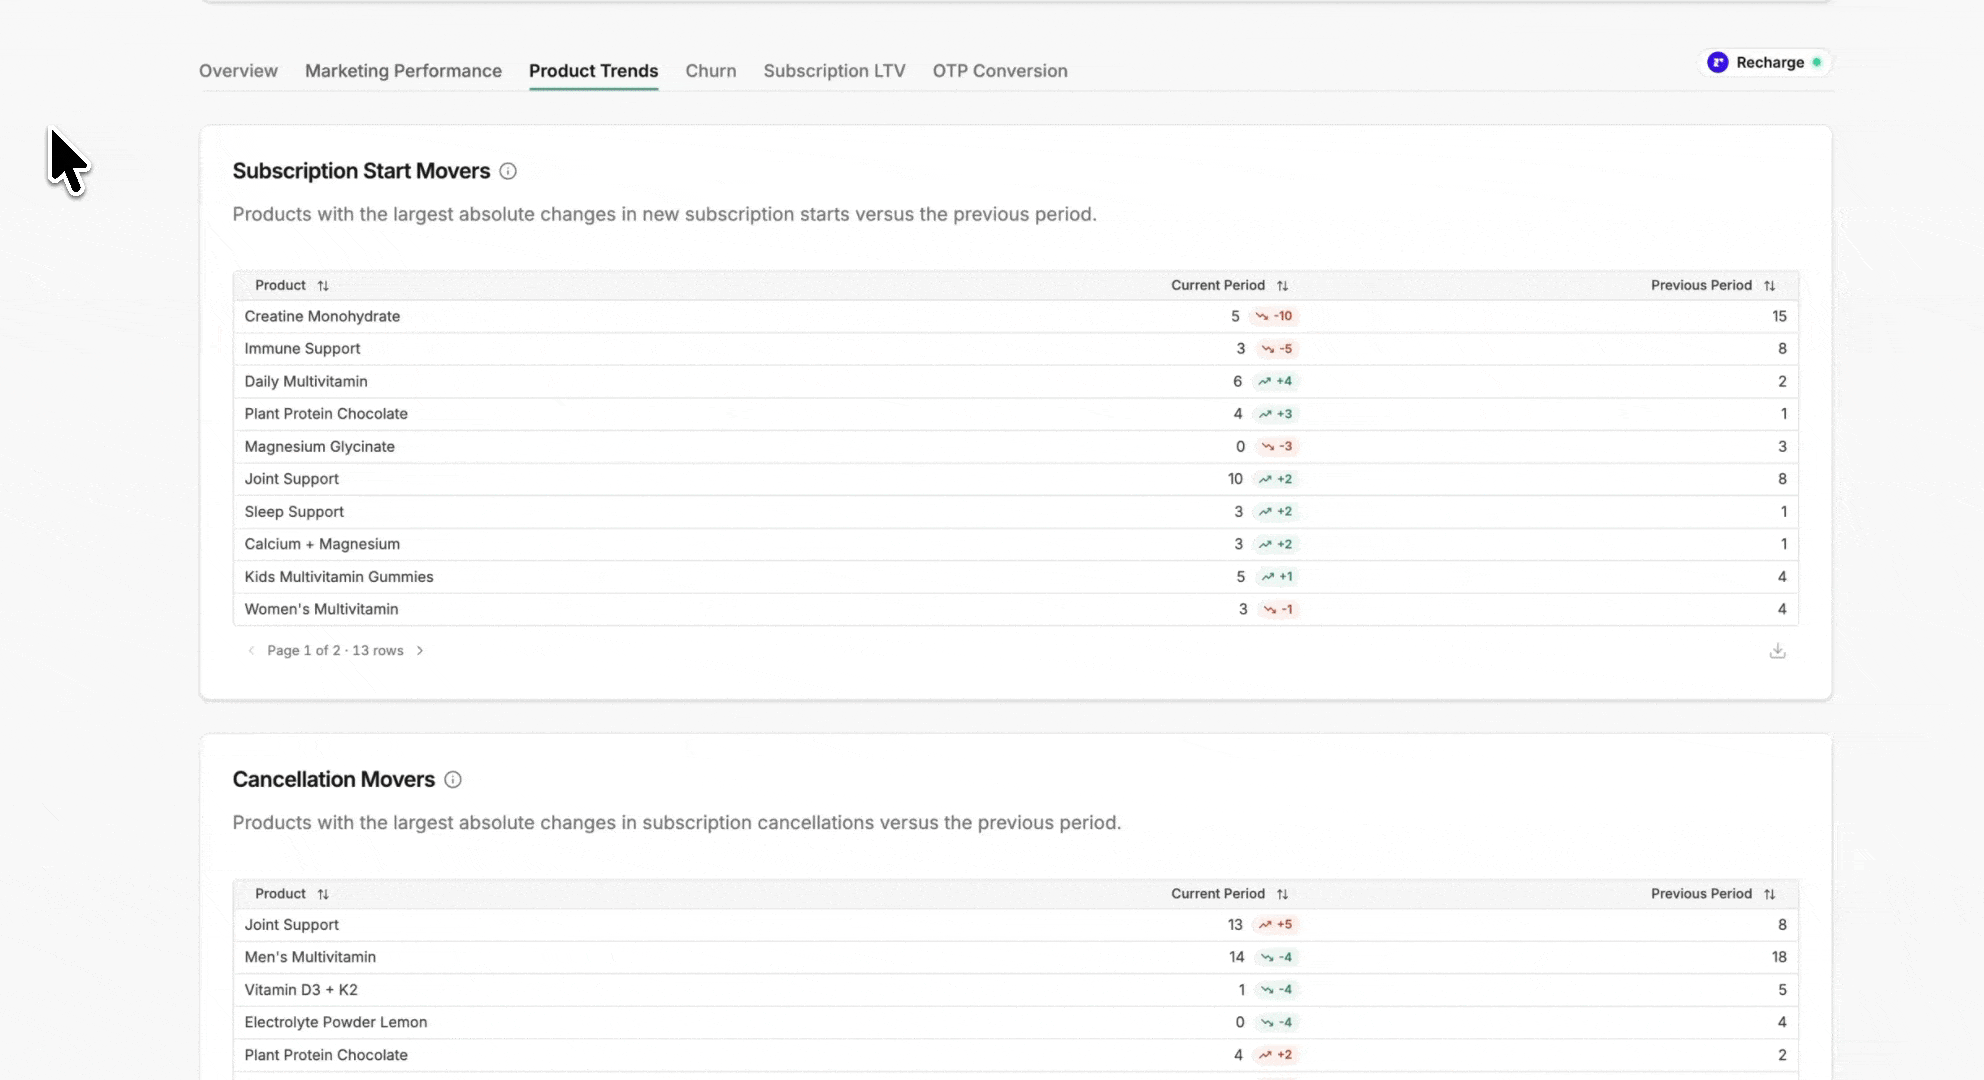Screen dimensions: 1984x1080
Task: Sort Cancellation Movers by Product column
Action: point(323,894)
